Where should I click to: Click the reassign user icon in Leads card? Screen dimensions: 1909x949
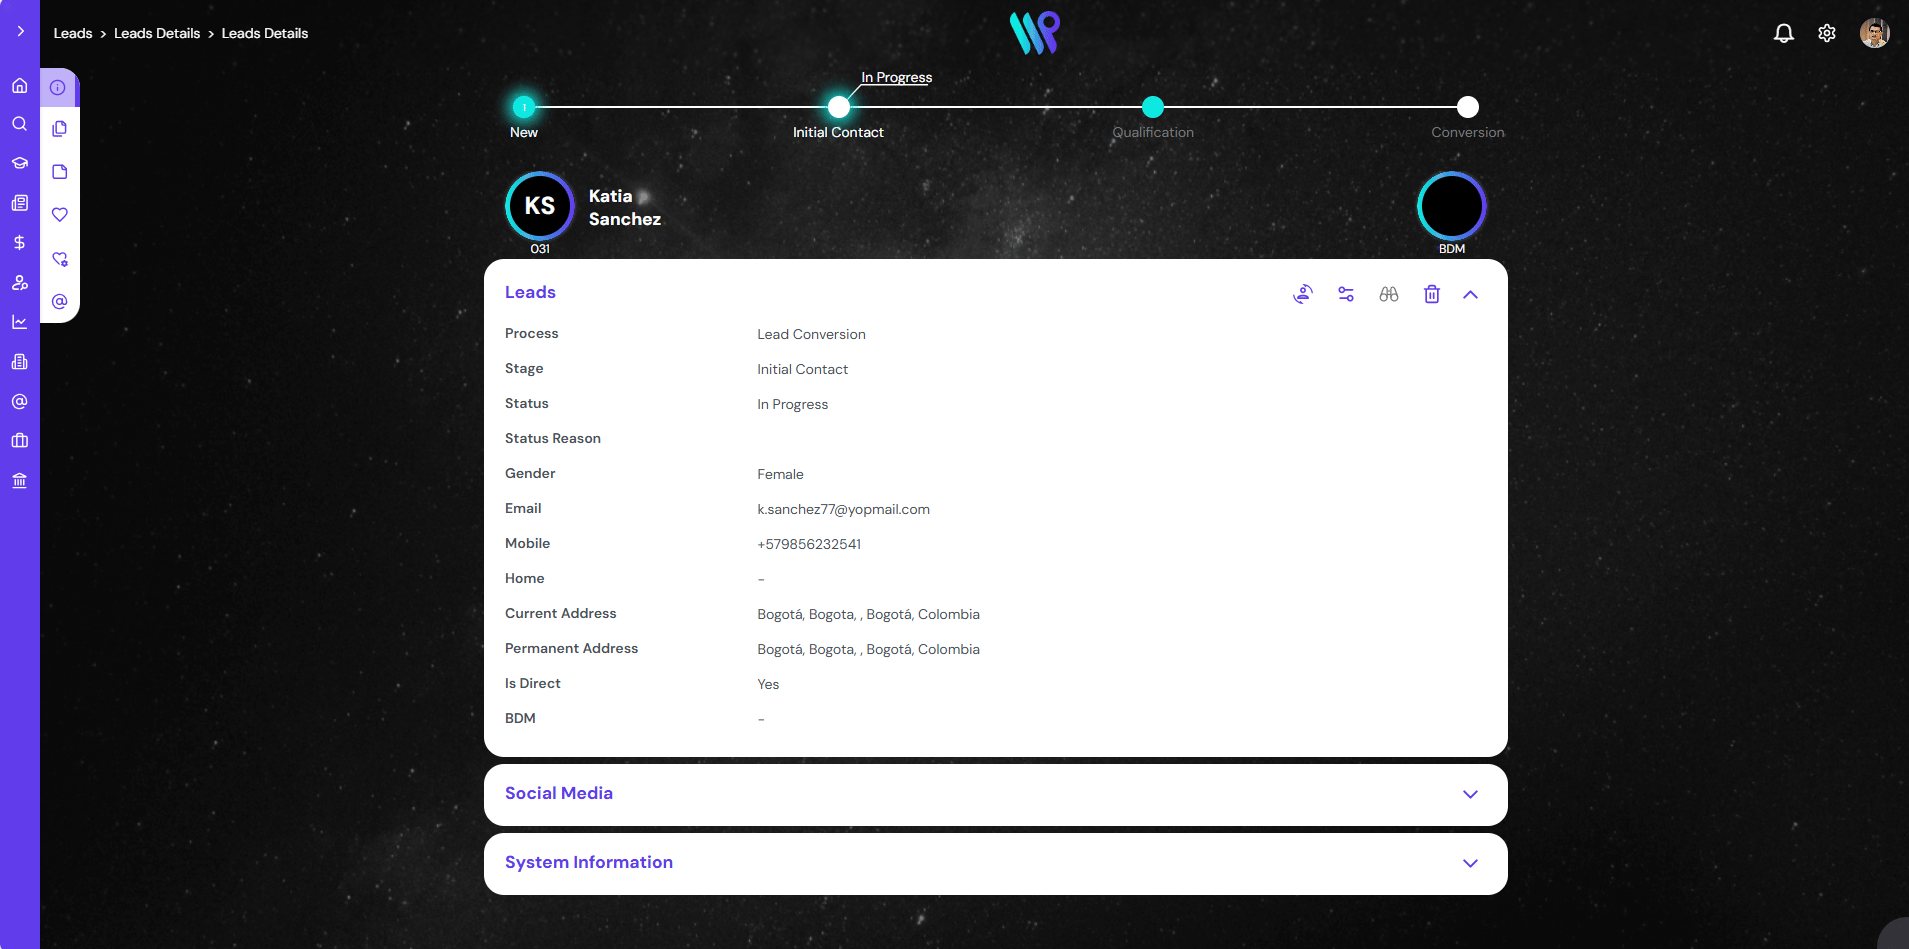pos(1302,294)
